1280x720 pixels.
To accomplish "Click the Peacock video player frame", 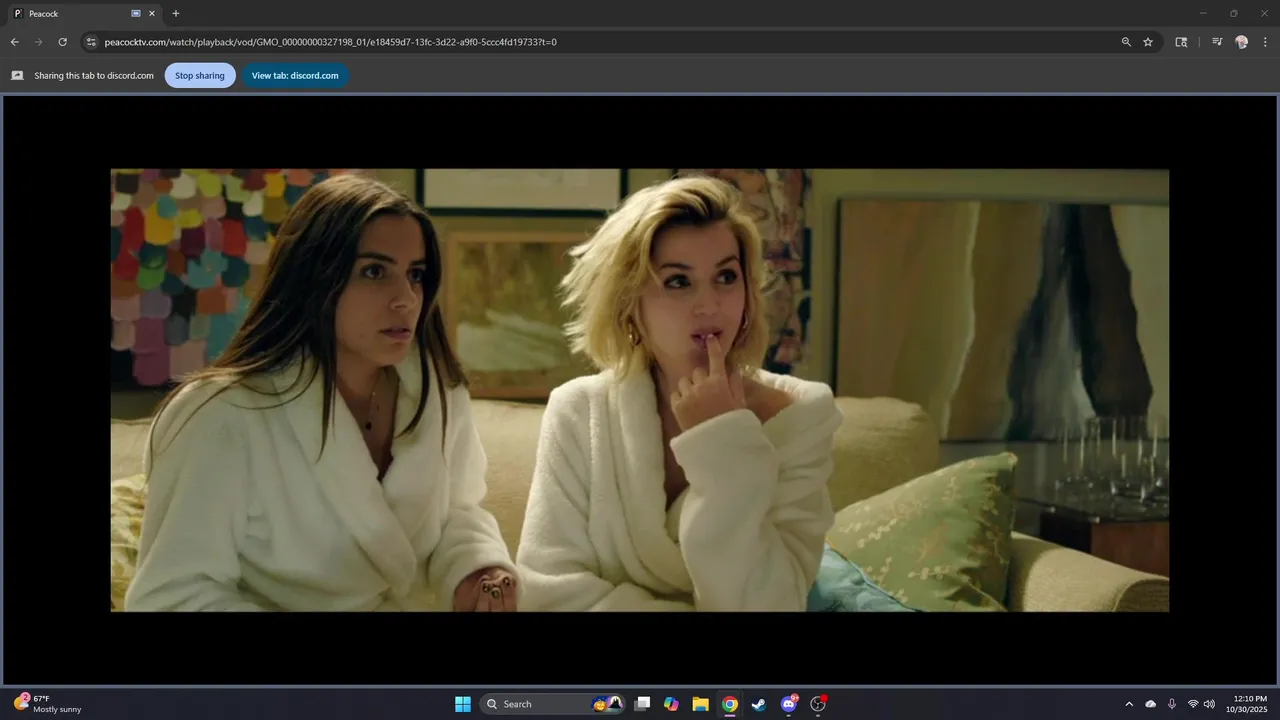I will (640, 390).
